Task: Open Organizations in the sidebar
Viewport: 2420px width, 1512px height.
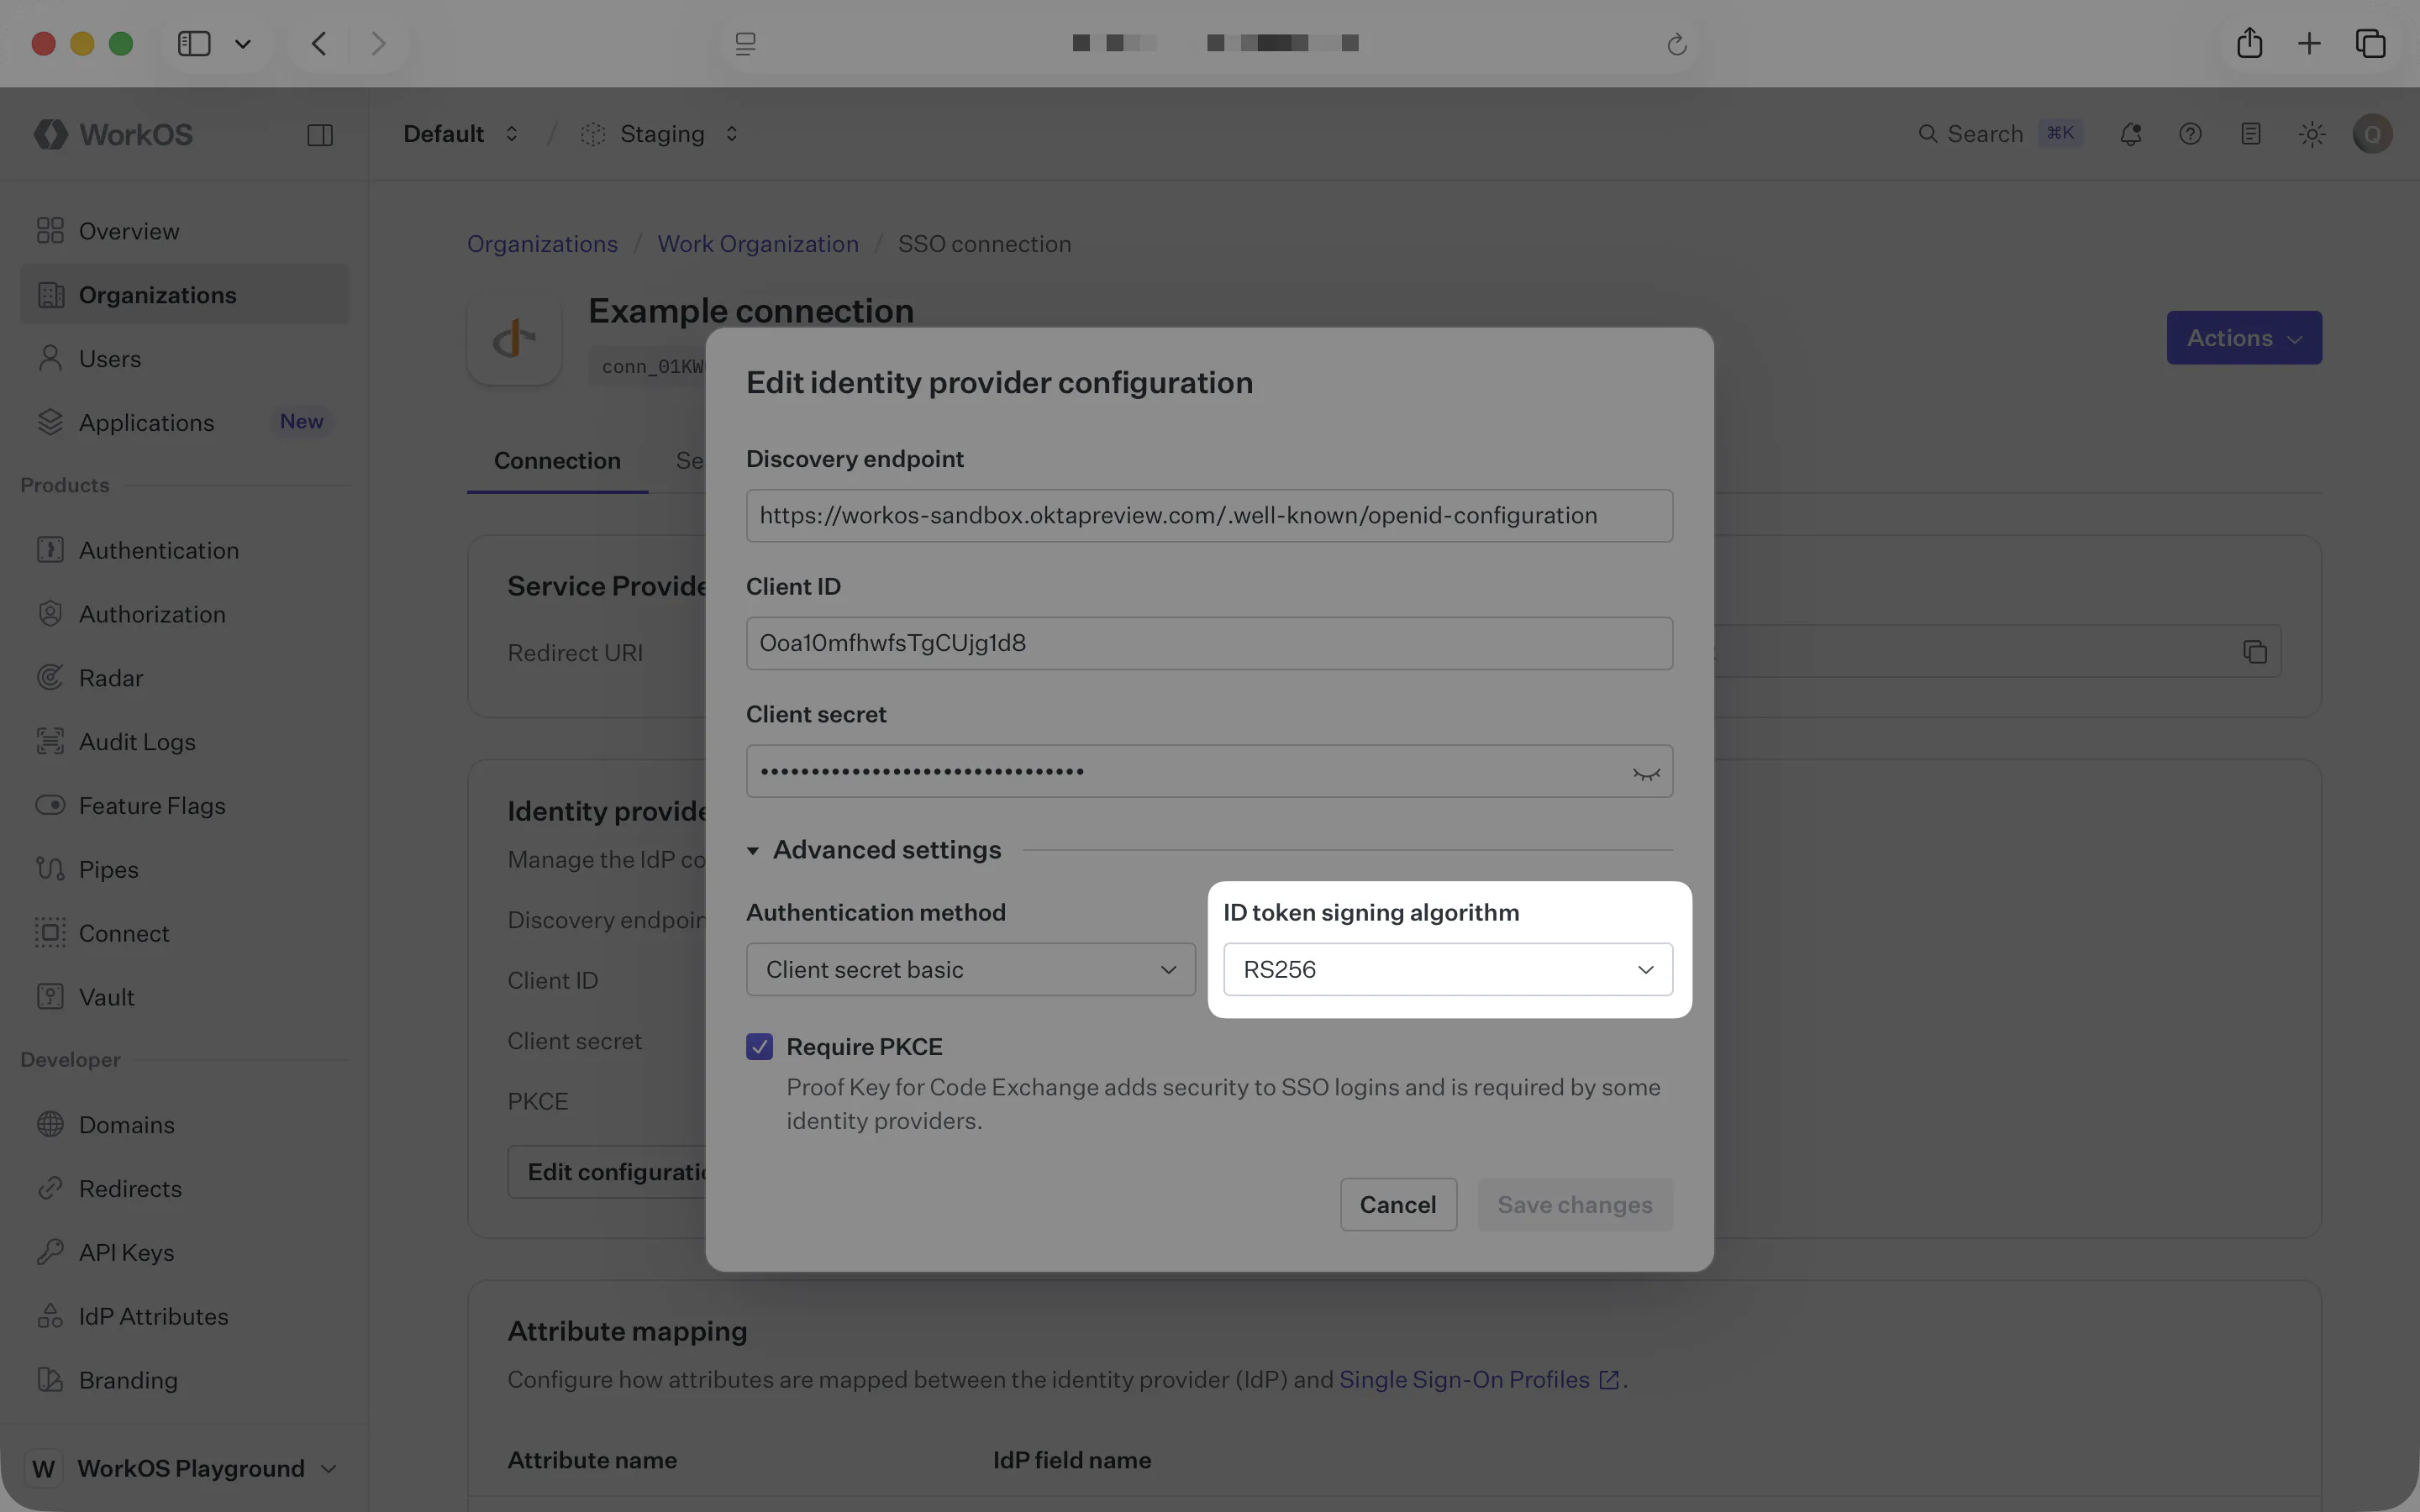Action: click(x=185, y=295)
